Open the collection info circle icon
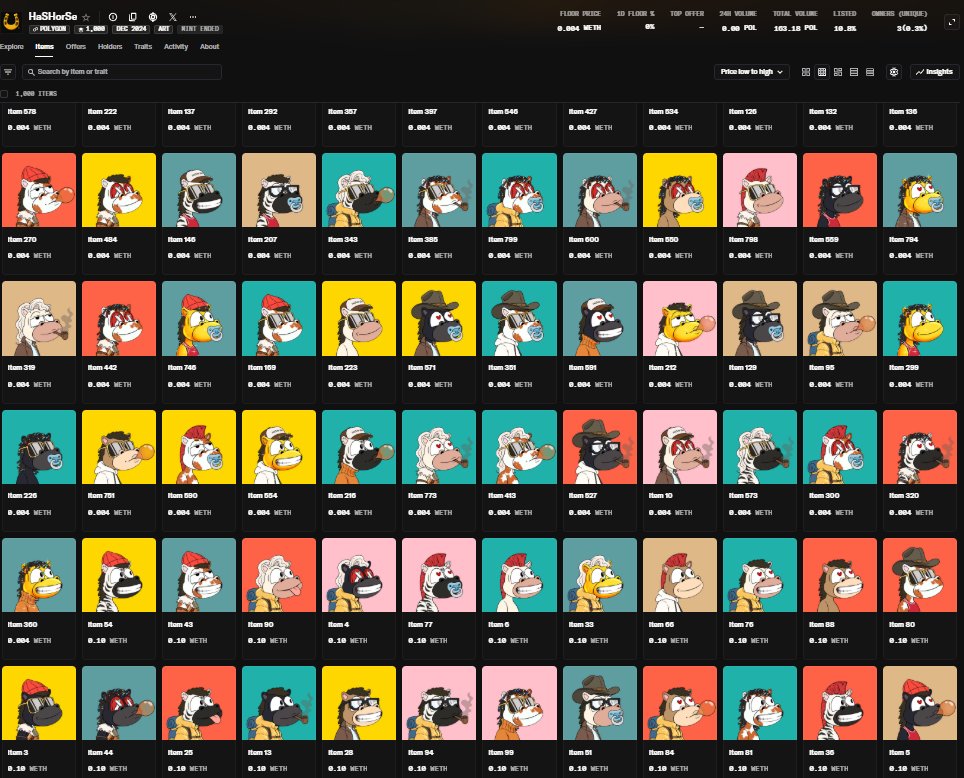Image resolution: width=964 pixels, height=778 pixels. click(x=113, y=17)
